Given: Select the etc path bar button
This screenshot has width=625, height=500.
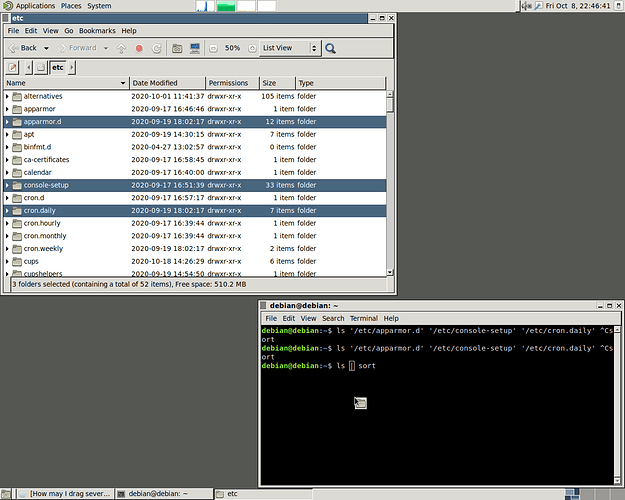Looking at the screenshot, I should point(58,67).
